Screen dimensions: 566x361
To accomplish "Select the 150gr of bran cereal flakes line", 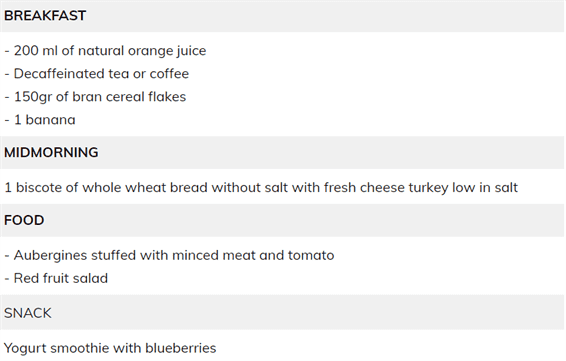I will coord(95,97).
